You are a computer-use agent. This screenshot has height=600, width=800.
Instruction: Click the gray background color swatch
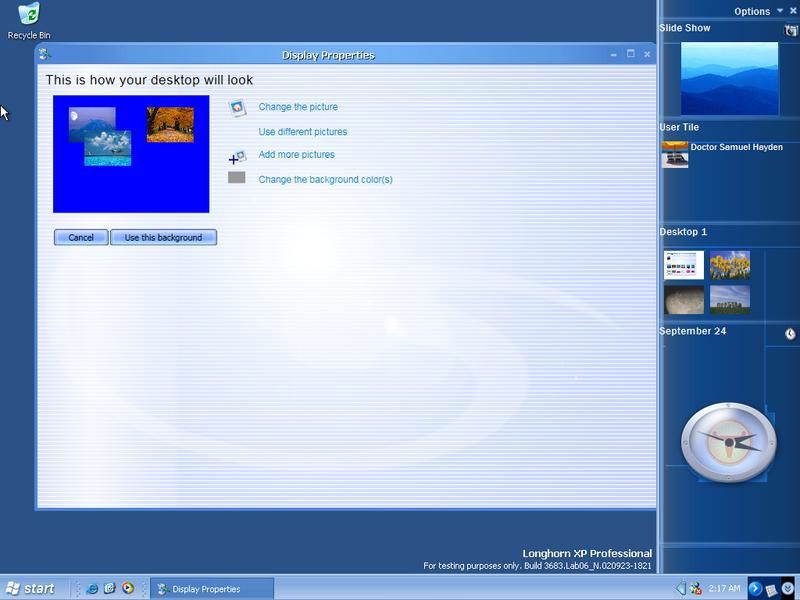pos(236,178)
